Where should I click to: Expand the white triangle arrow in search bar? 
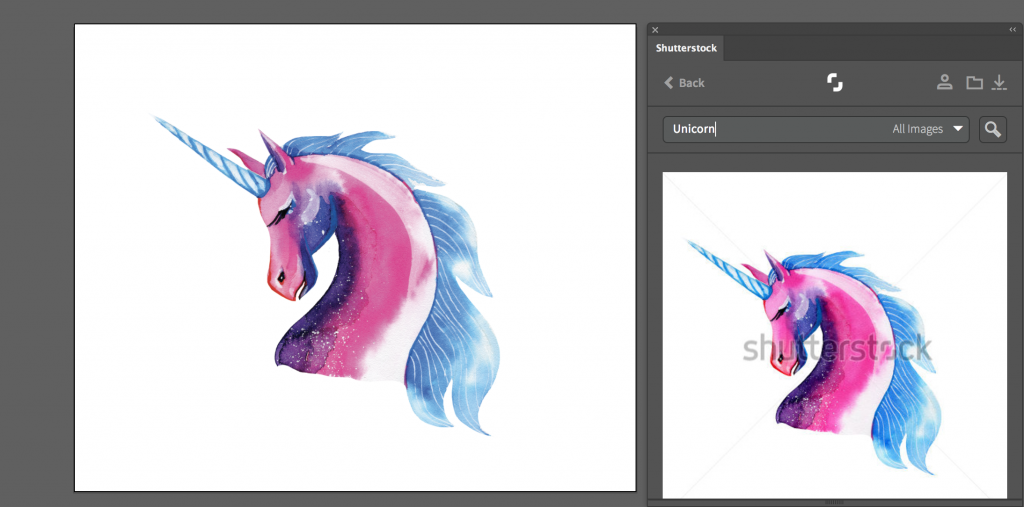[x=958, y=129]
